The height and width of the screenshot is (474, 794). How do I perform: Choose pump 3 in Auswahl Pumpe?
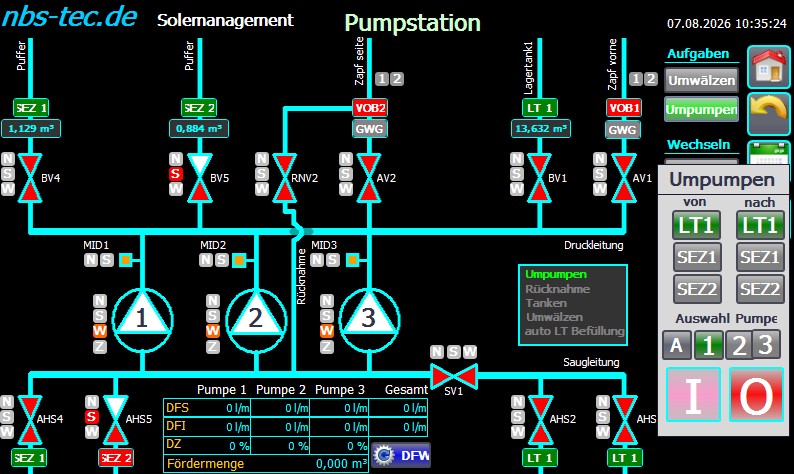766,344
